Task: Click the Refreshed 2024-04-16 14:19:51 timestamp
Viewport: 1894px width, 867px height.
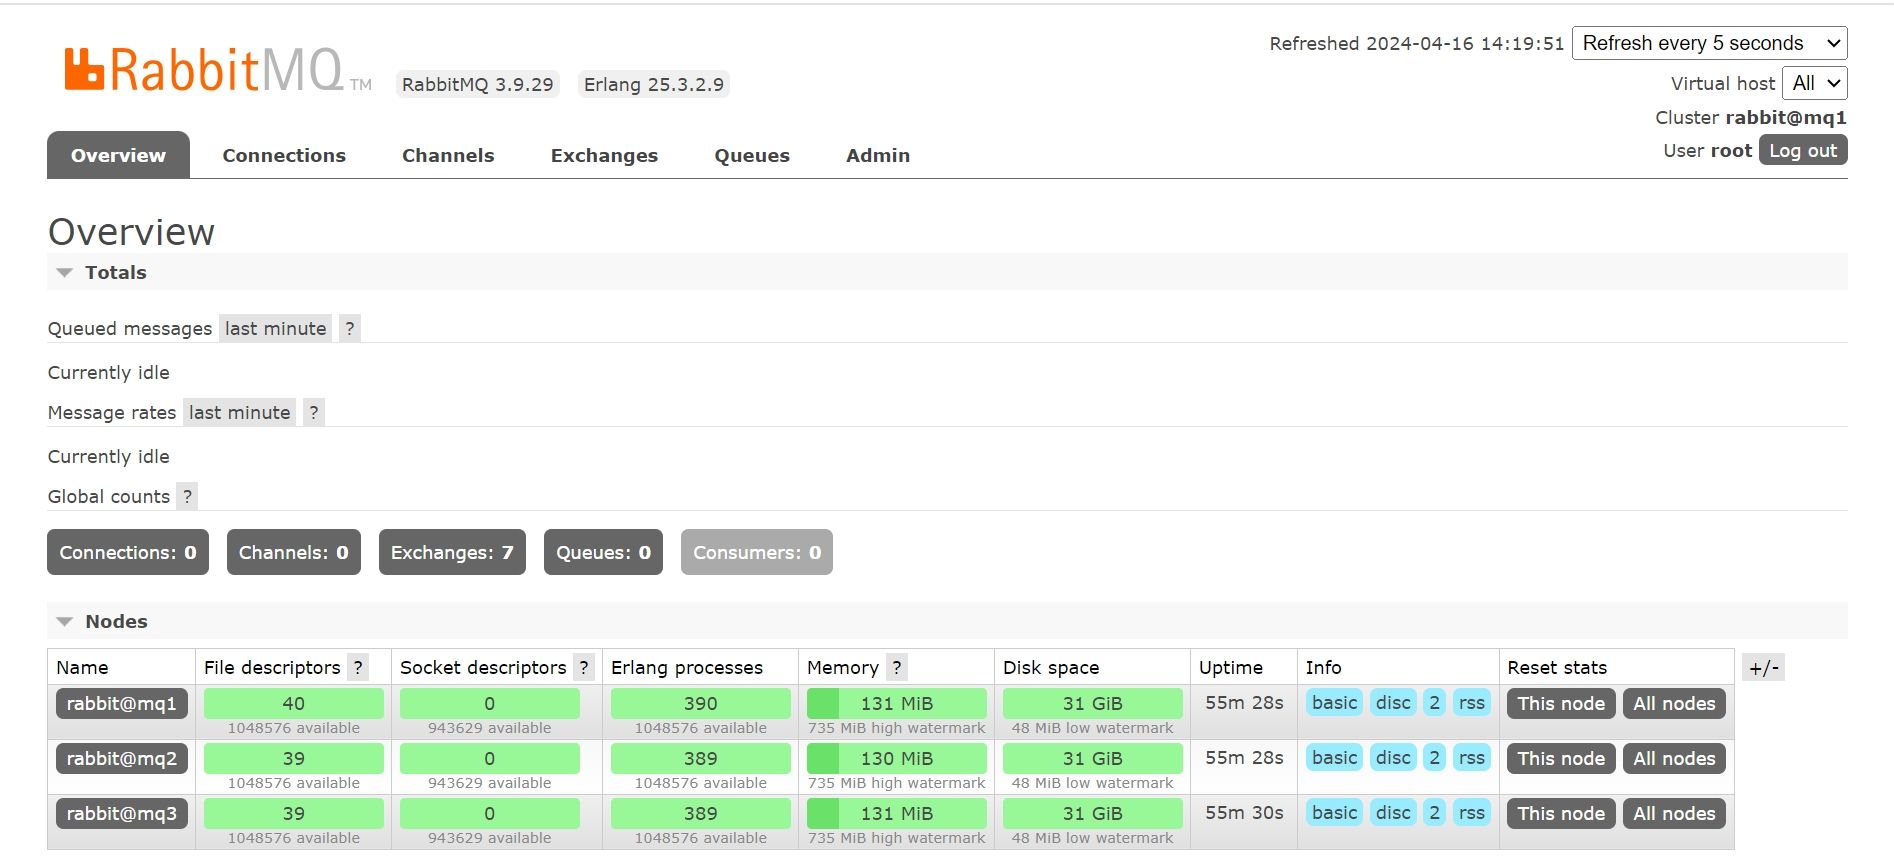Action: click(x=1417, y=43)
